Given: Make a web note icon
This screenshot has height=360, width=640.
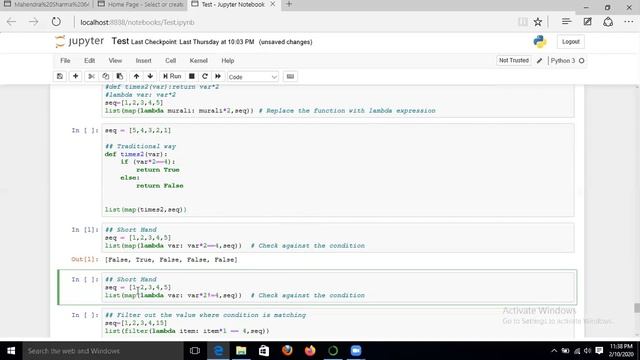Looking at the screenshot, I should pyautogui.click(x=587, y=22).
